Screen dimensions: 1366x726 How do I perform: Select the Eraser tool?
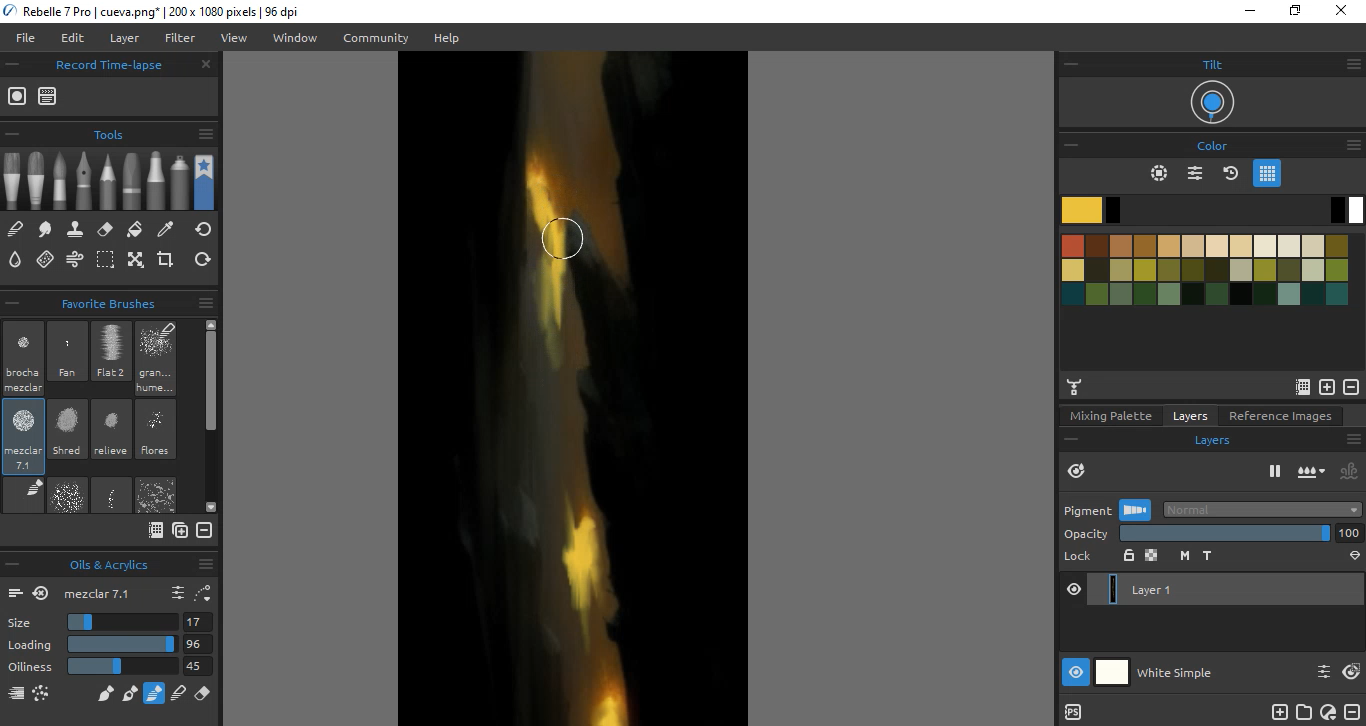[105, 229]
